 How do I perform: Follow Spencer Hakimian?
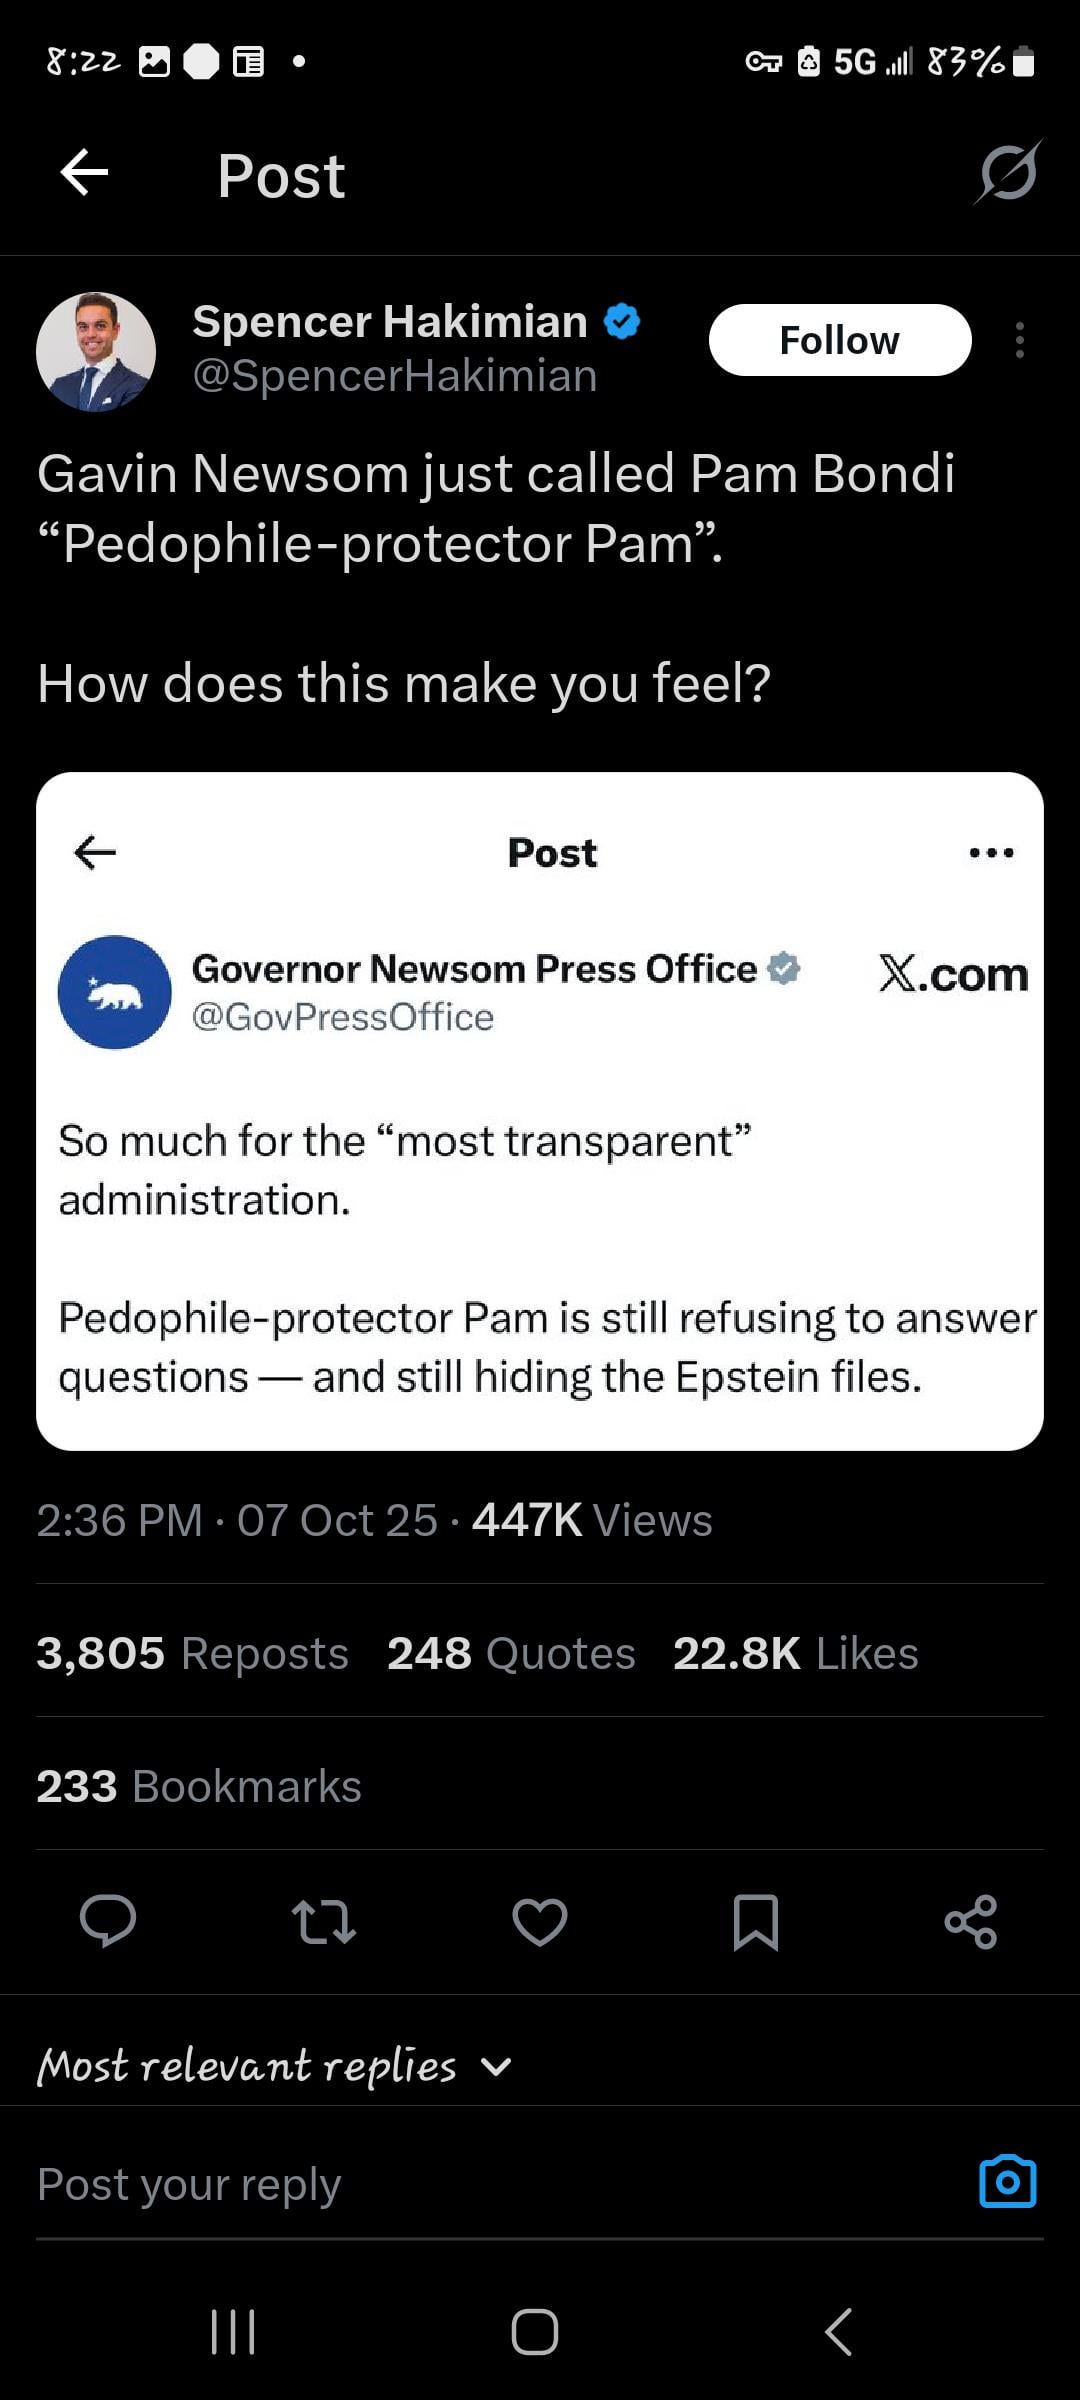coord(839,340)
